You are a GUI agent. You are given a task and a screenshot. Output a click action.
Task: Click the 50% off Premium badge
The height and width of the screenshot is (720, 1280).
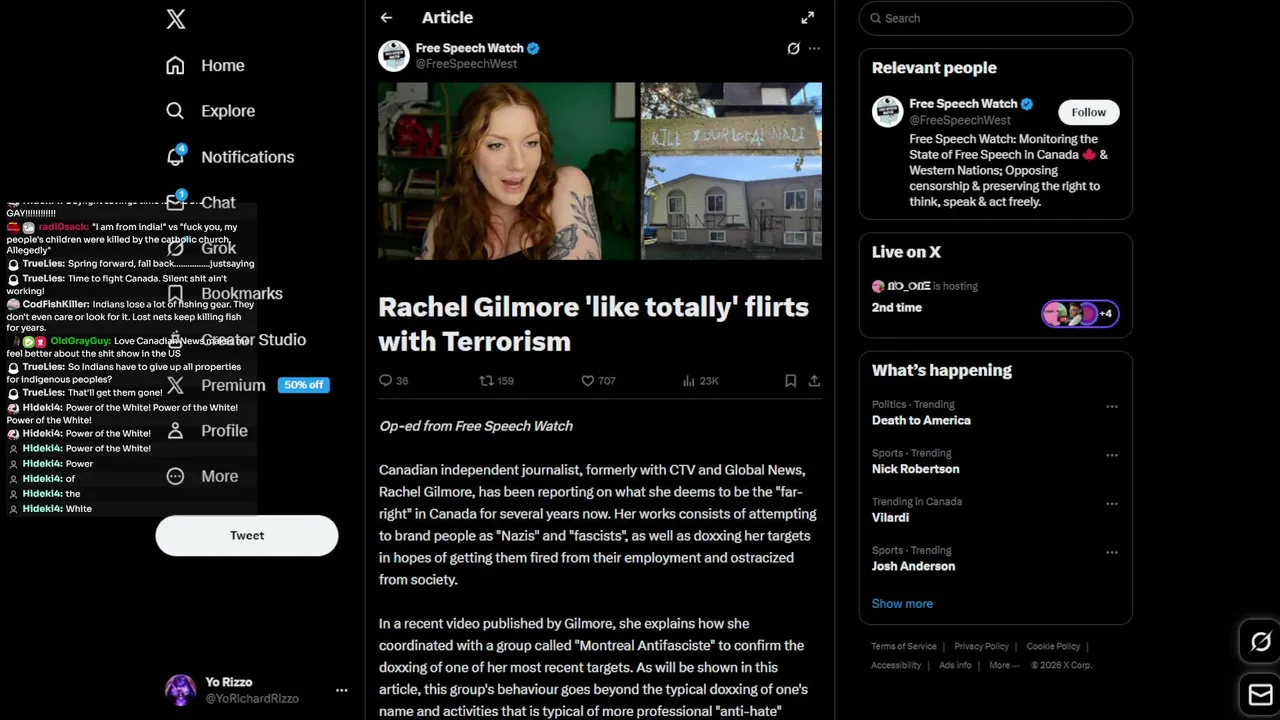click(303, 385)
